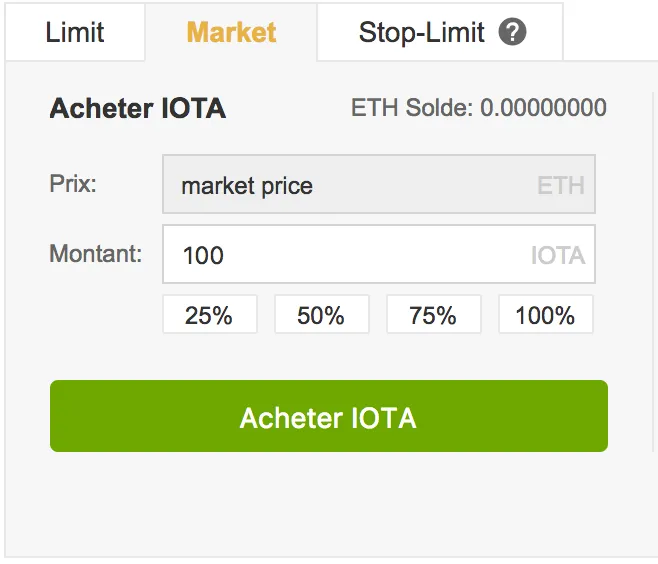This screenshot has height=564, width=658.
Task: Focus the Montant amount input field
Action: [x=379, y=254]
